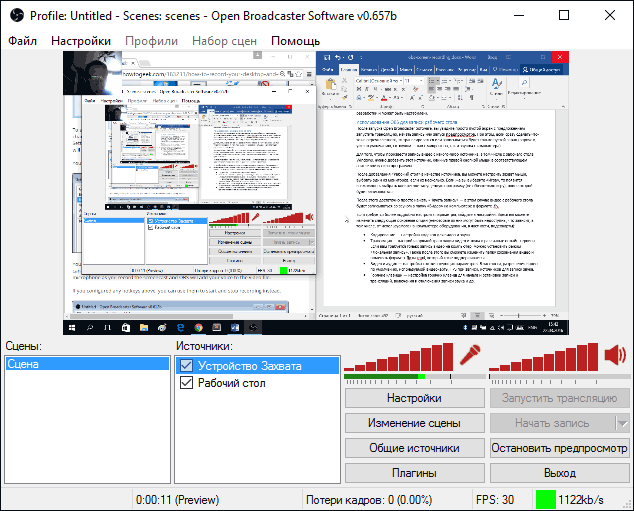Maximize the OBS window
The height and width of the screenshot is (511, 634).
(564, 15)
